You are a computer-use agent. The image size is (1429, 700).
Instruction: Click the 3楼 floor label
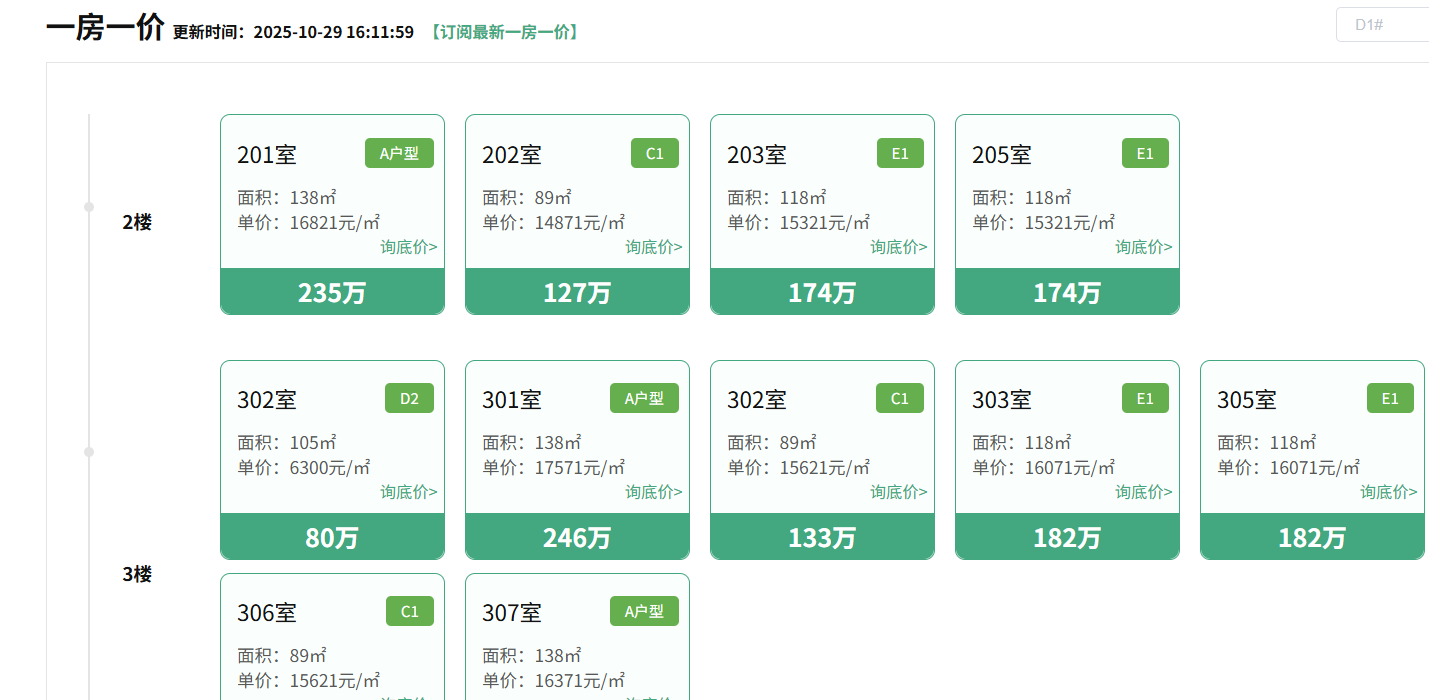[x=137, y=574]
